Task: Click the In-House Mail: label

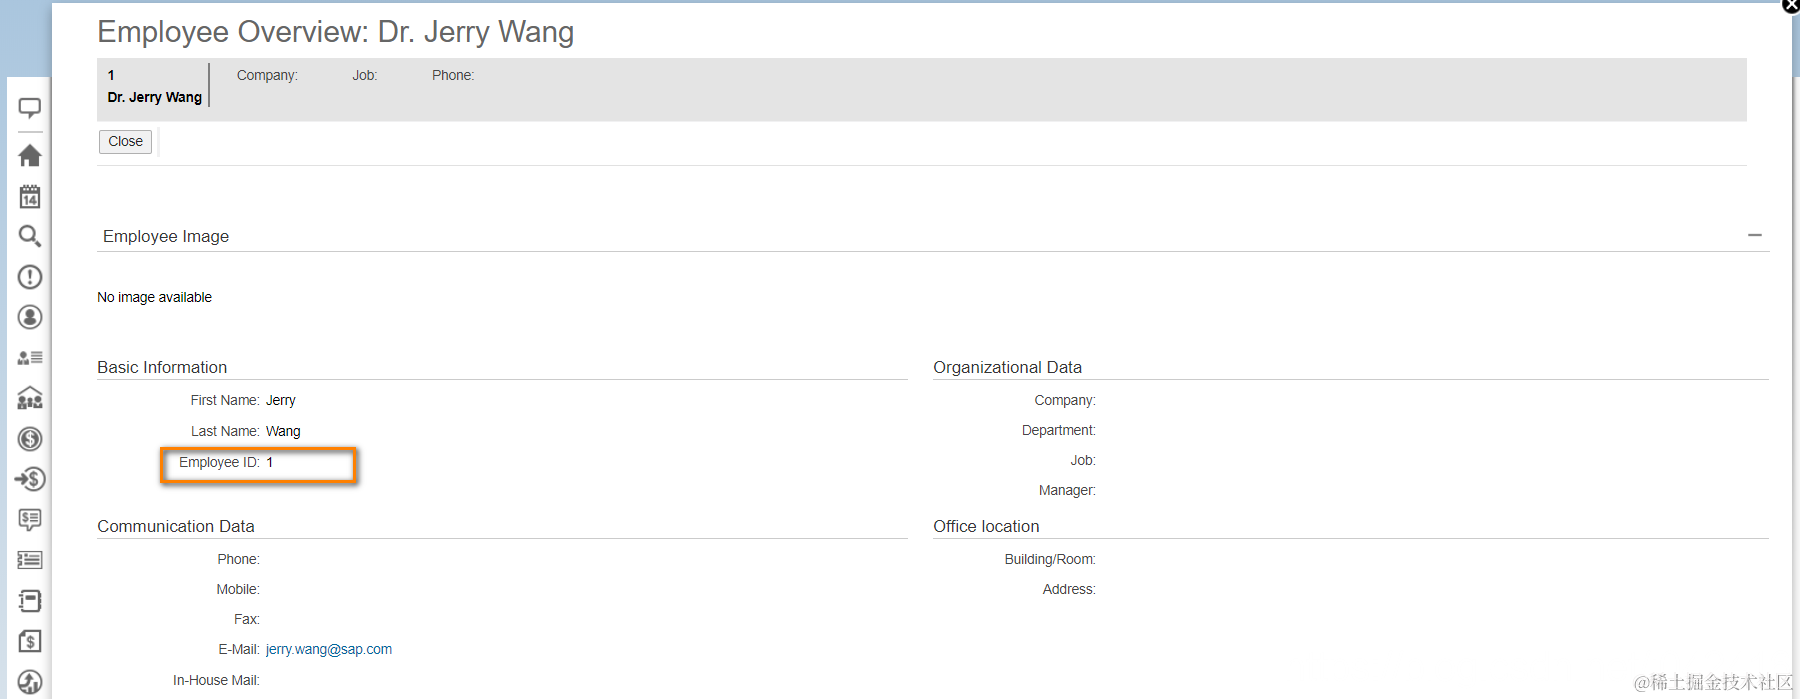Action: 216,681
